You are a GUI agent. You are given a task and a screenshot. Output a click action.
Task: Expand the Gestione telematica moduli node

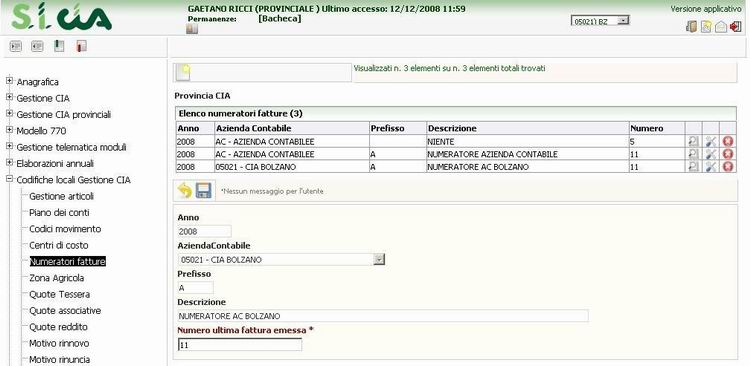9,146
